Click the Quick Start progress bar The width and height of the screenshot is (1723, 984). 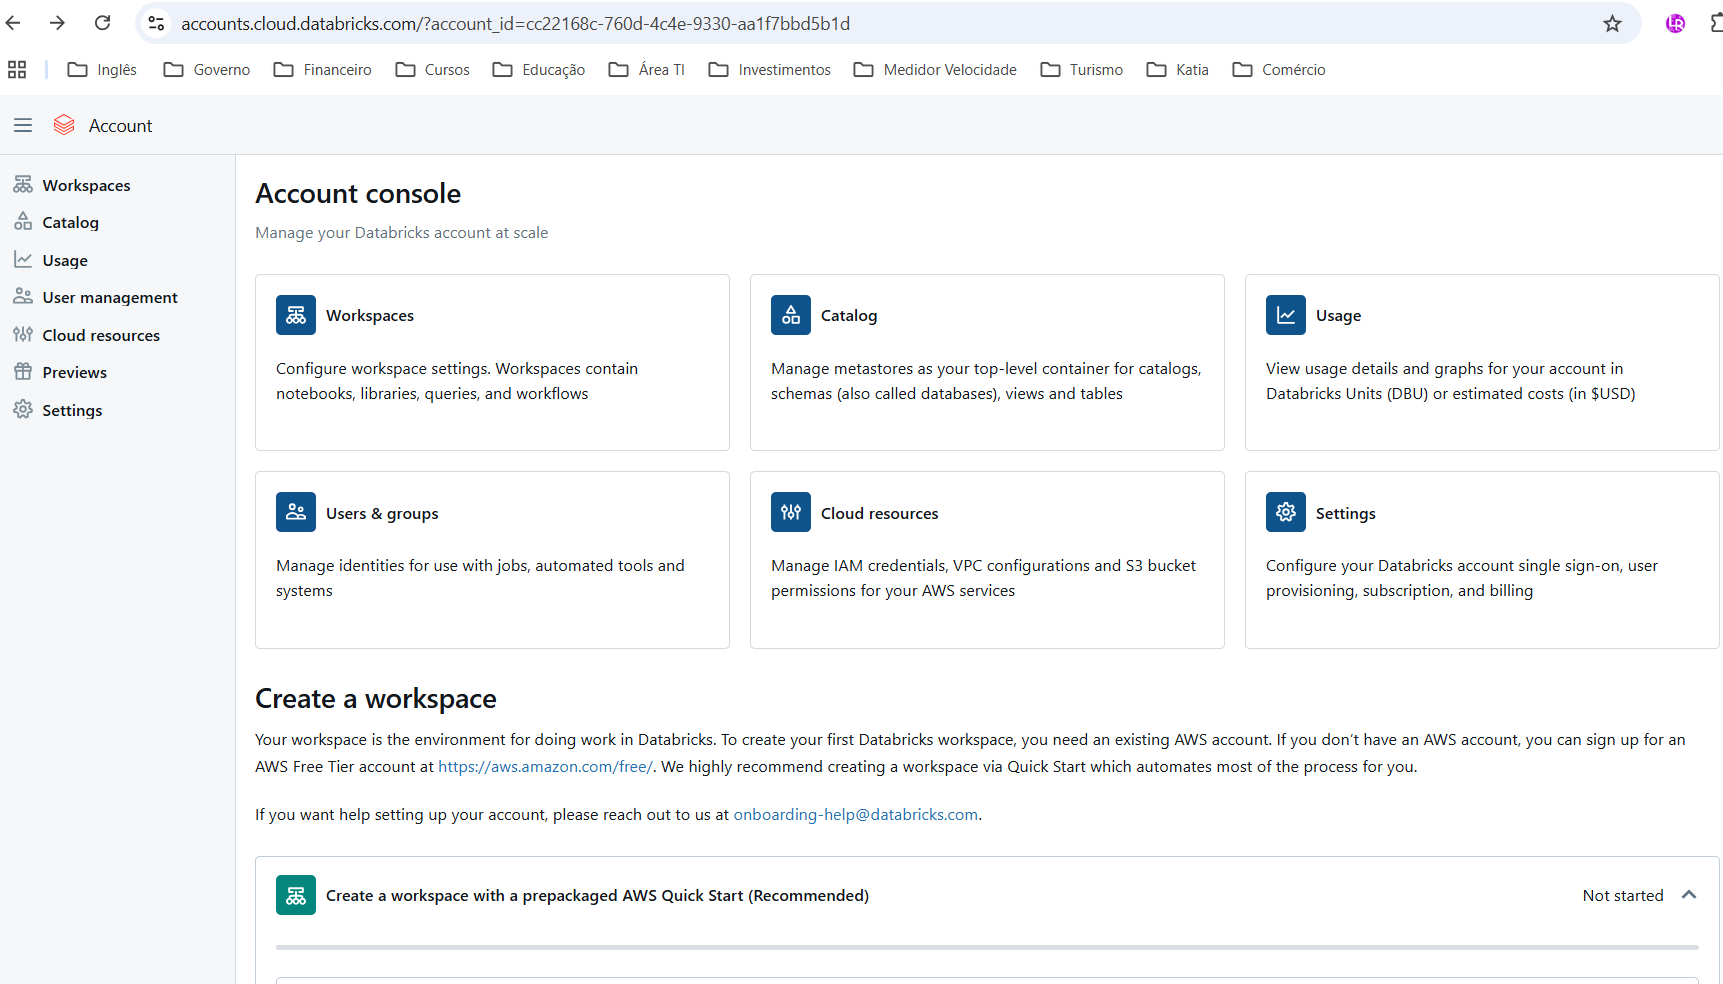987,946
